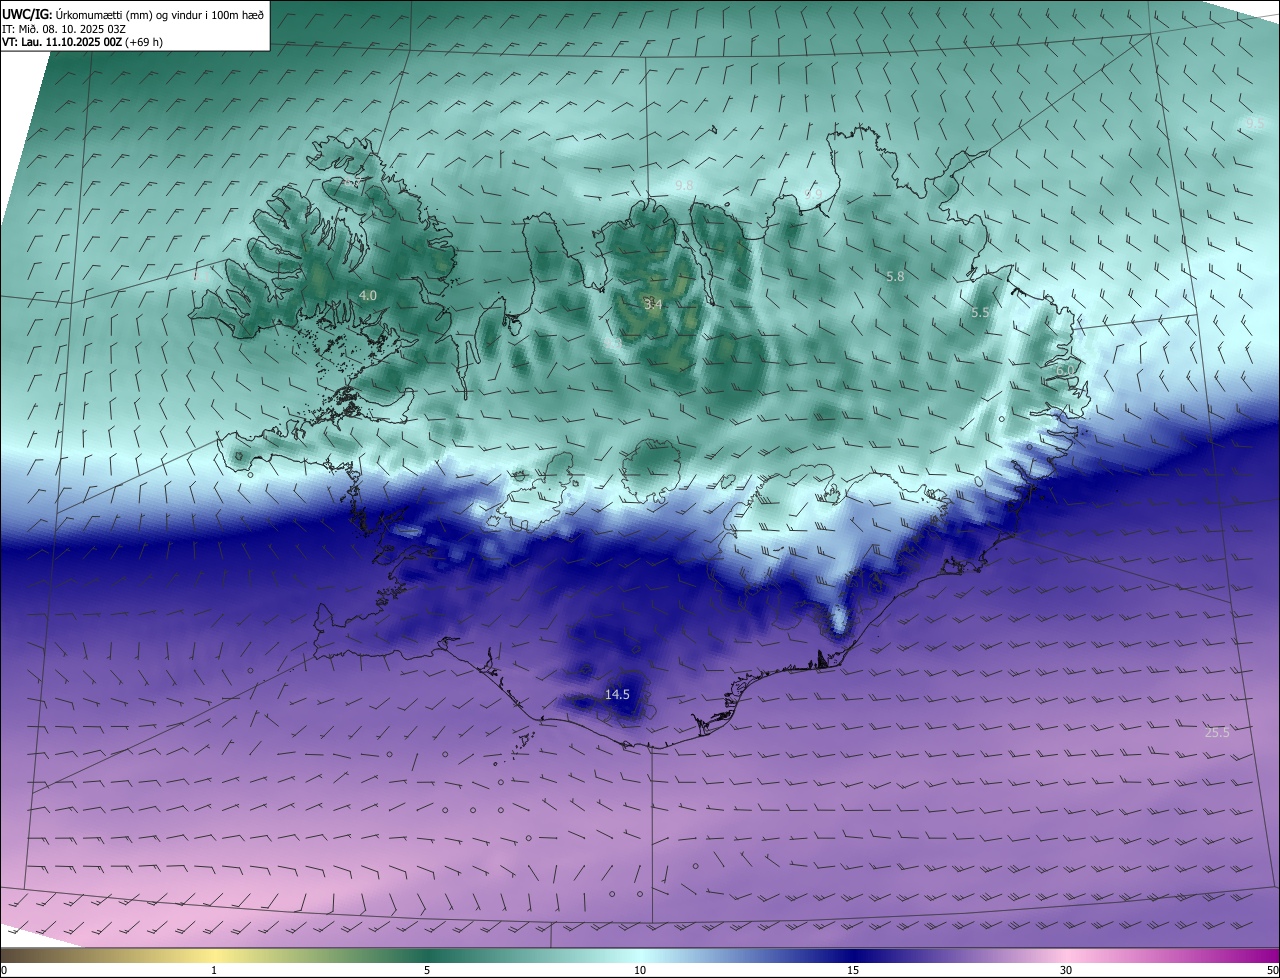This screenshot has height=978, width=1280.
Task: Click the 0 tick on the color scale
Action: click(x=4, y=970)
